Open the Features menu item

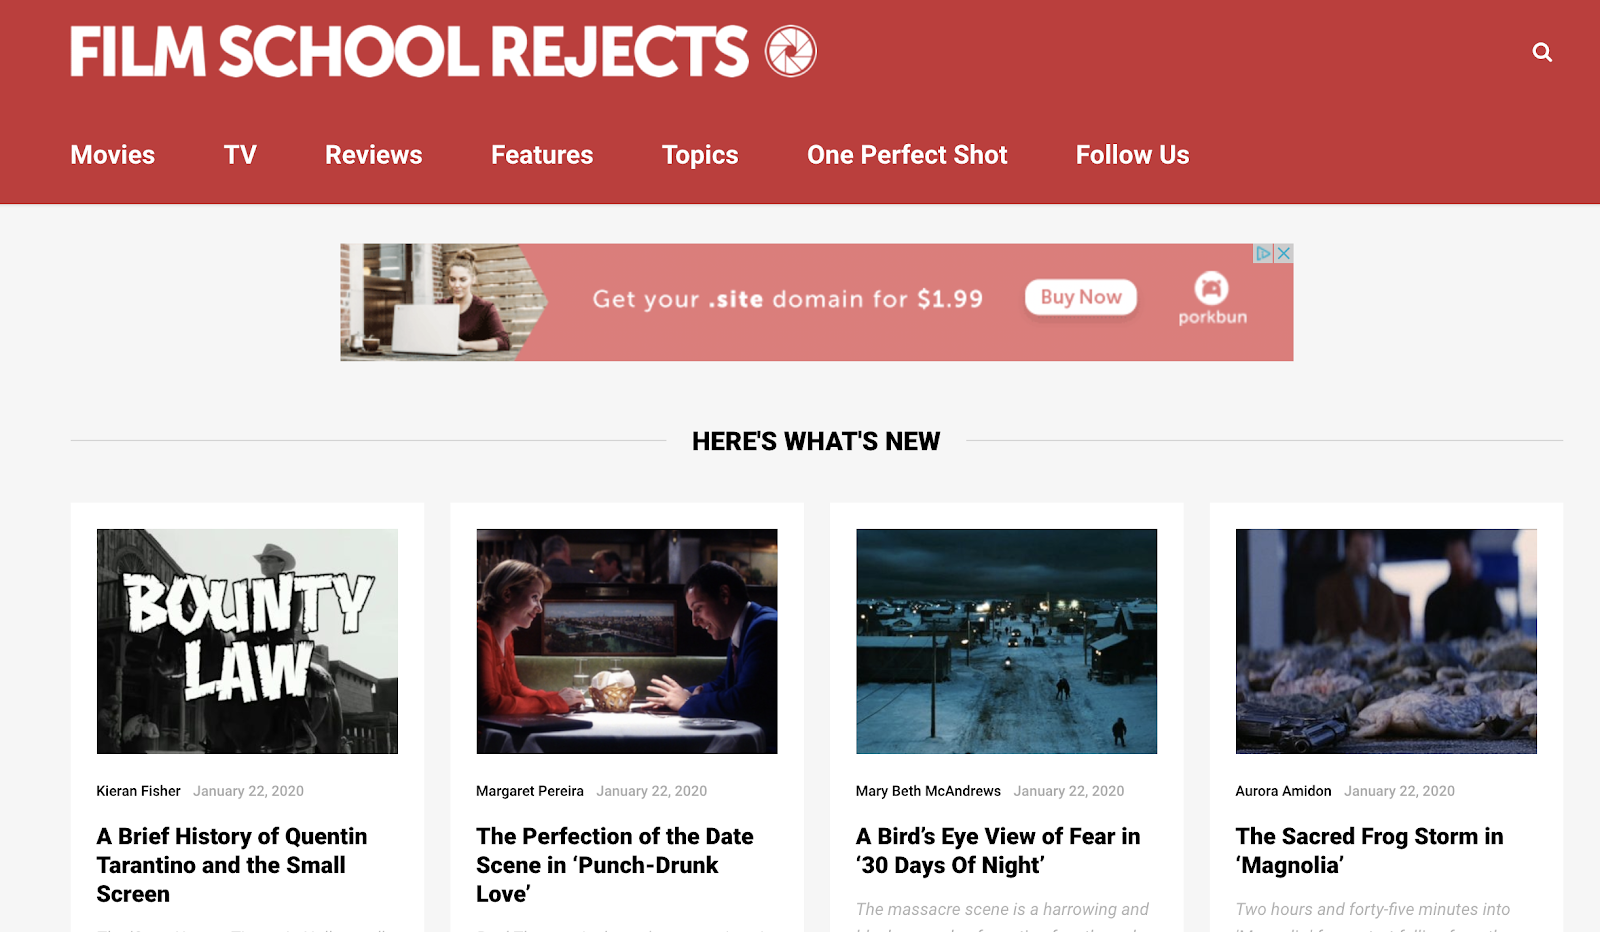point(541,155)
